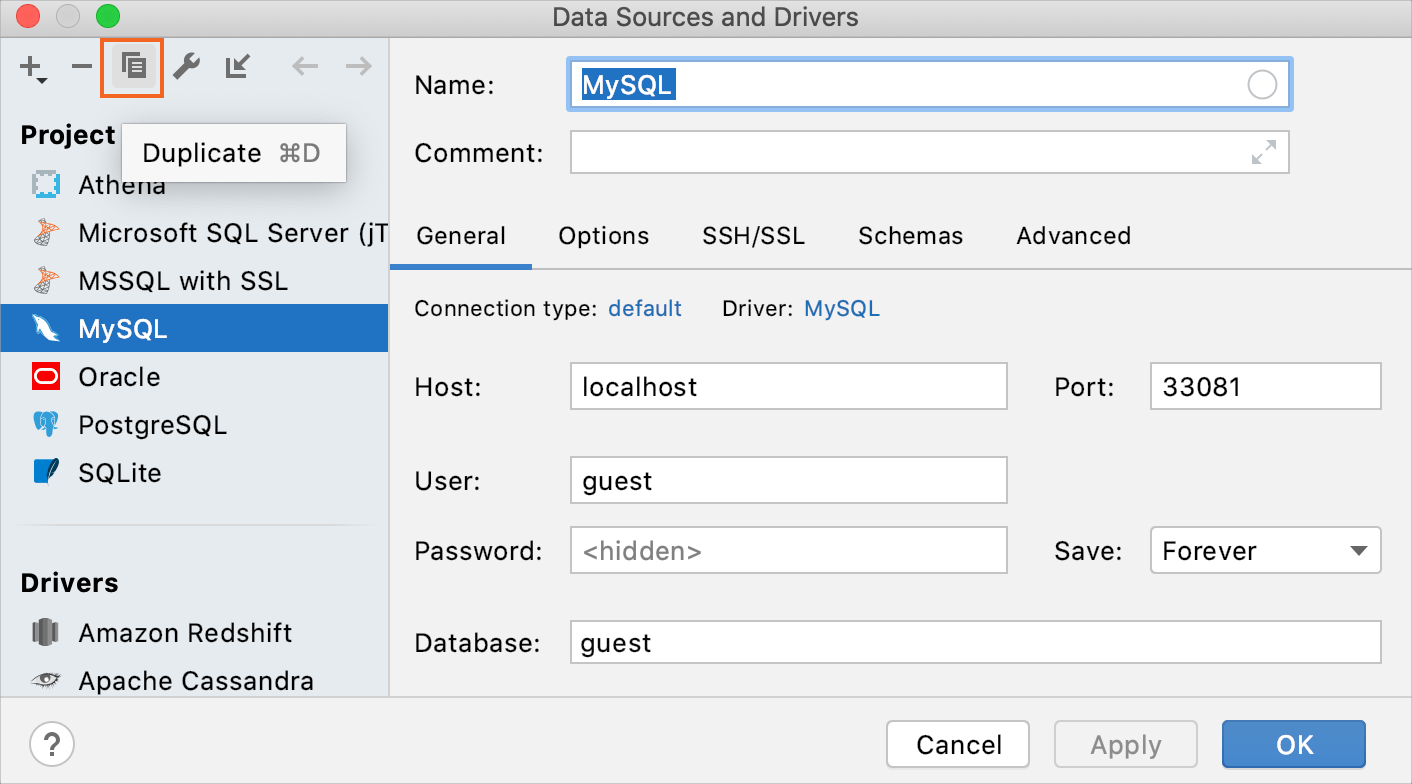Image resolution: width=1412 pixels, height=784 pixels.
Task: Click the default connection type link
Action: tap(644, 308)
